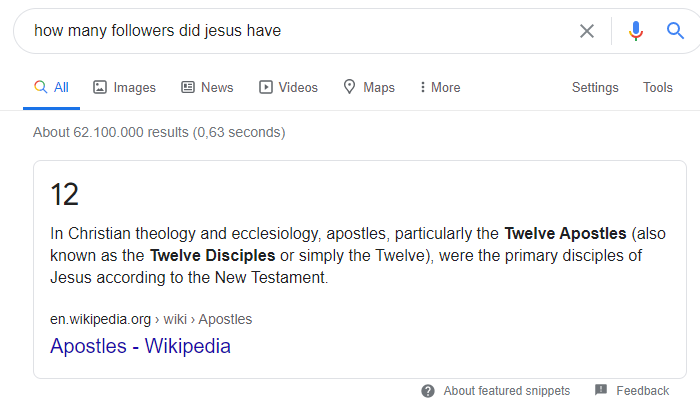The image size is (700, 404).
Task: Switch to the Images tab
Action: click(134, 87)
